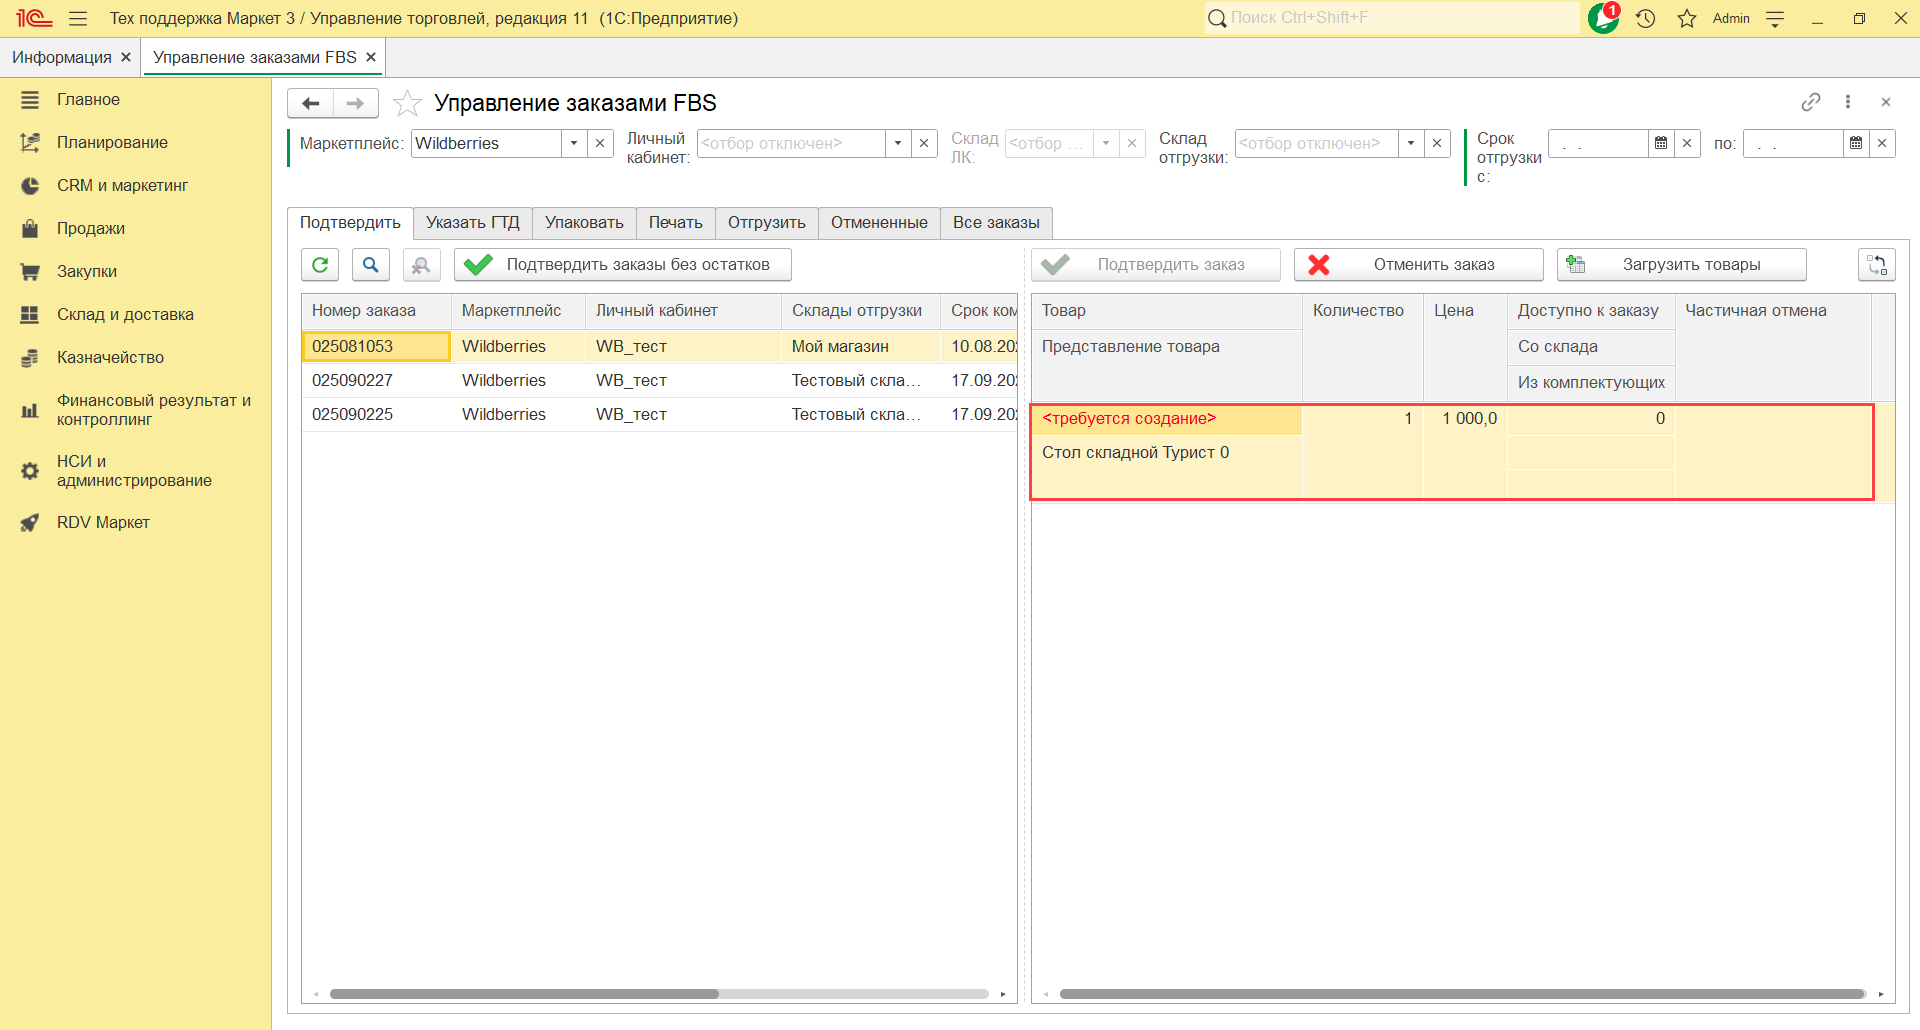Open the Все заказы tab

point(995,223)
